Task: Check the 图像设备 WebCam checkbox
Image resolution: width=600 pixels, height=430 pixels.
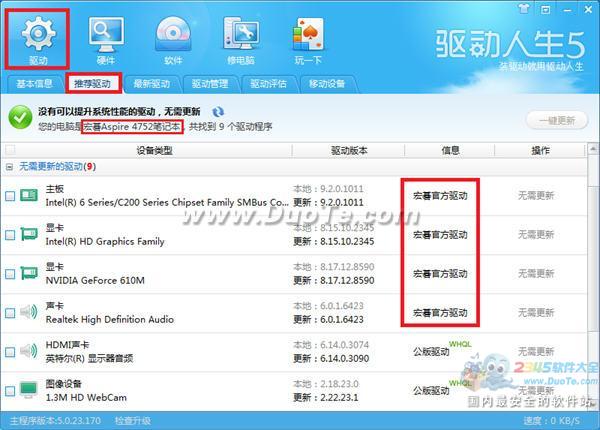Action: coord(10,391)
